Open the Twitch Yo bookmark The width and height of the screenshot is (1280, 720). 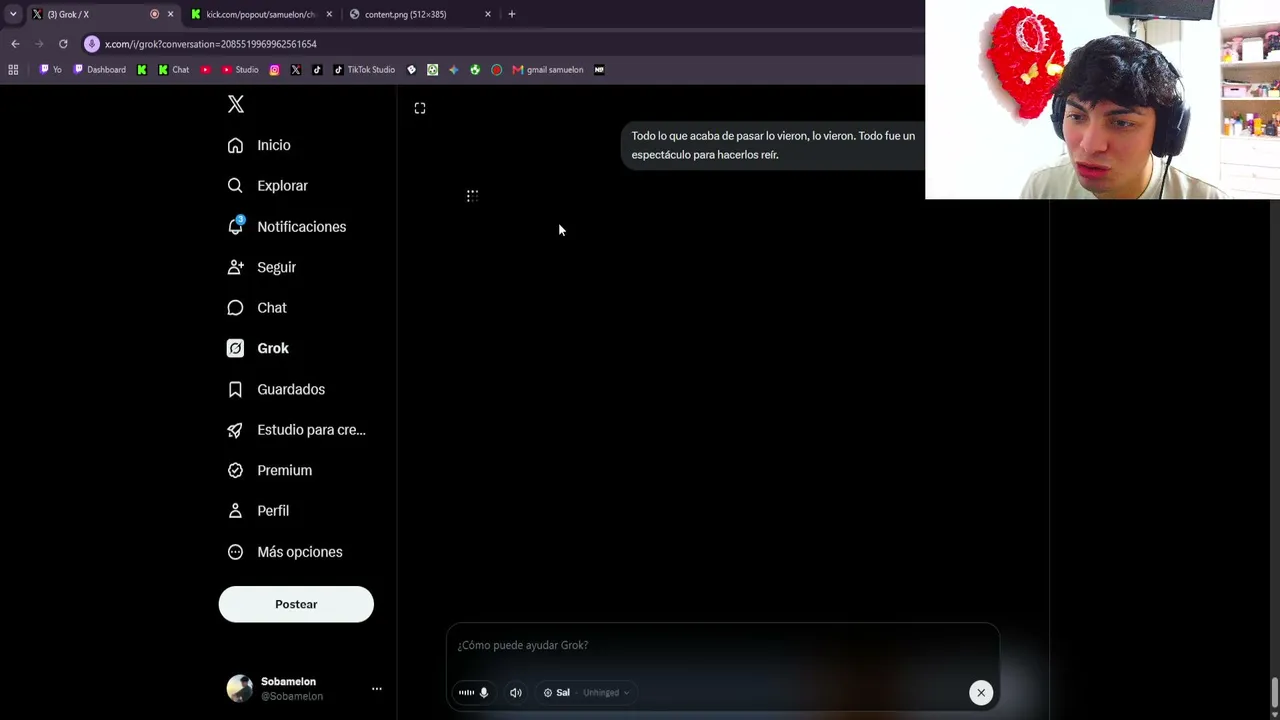[50, 70]
